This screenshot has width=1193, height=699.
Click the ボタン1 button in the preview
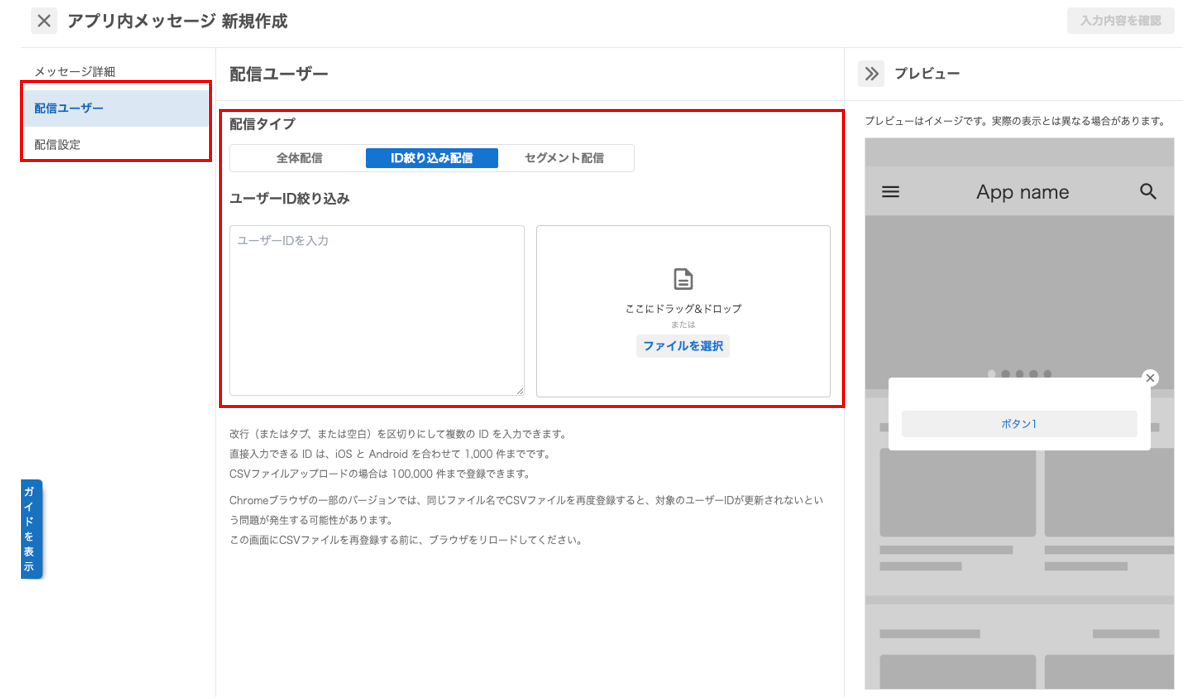[1019, 424]
